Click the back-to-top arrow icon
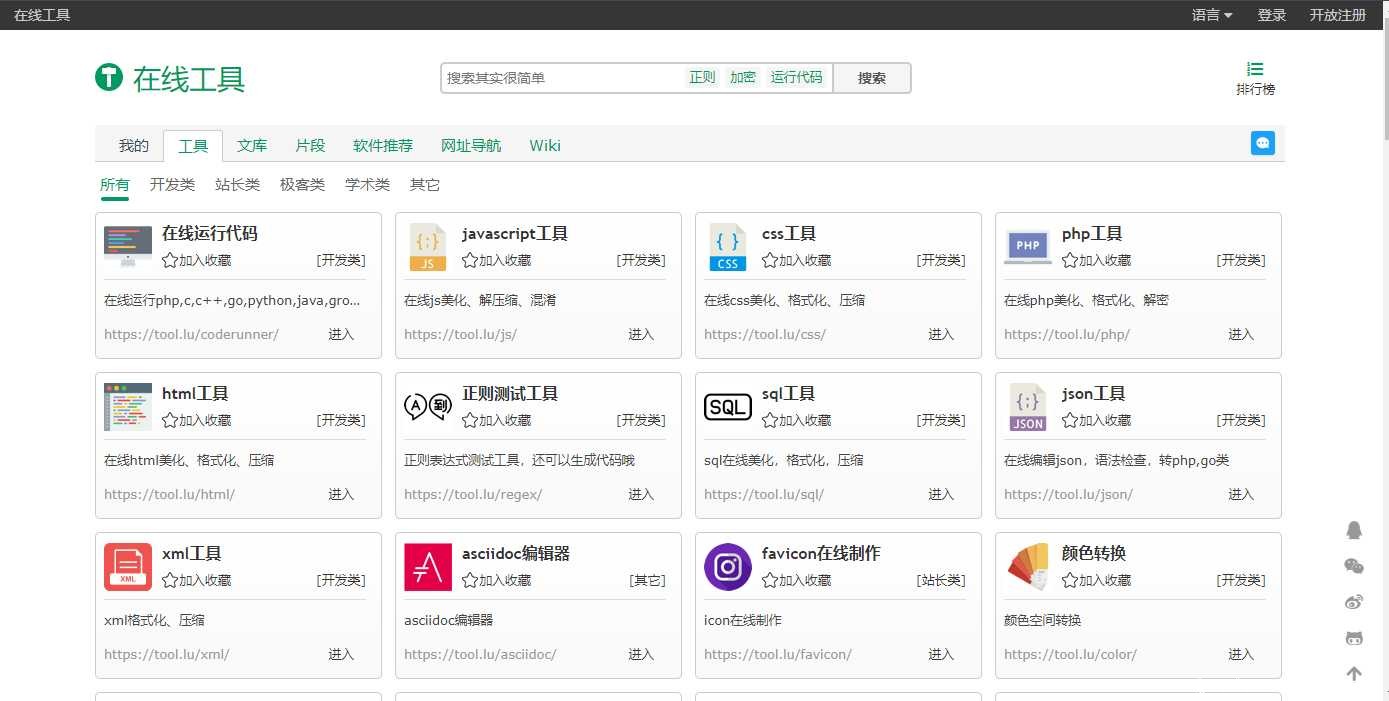Screen dimensions: 1389x701 1354,674
